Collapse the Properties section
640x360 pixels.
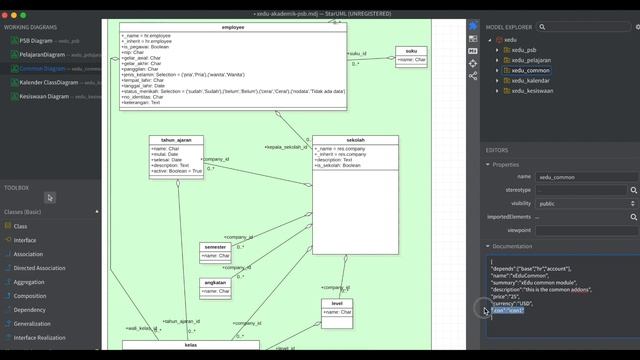[x=488, y=164]
